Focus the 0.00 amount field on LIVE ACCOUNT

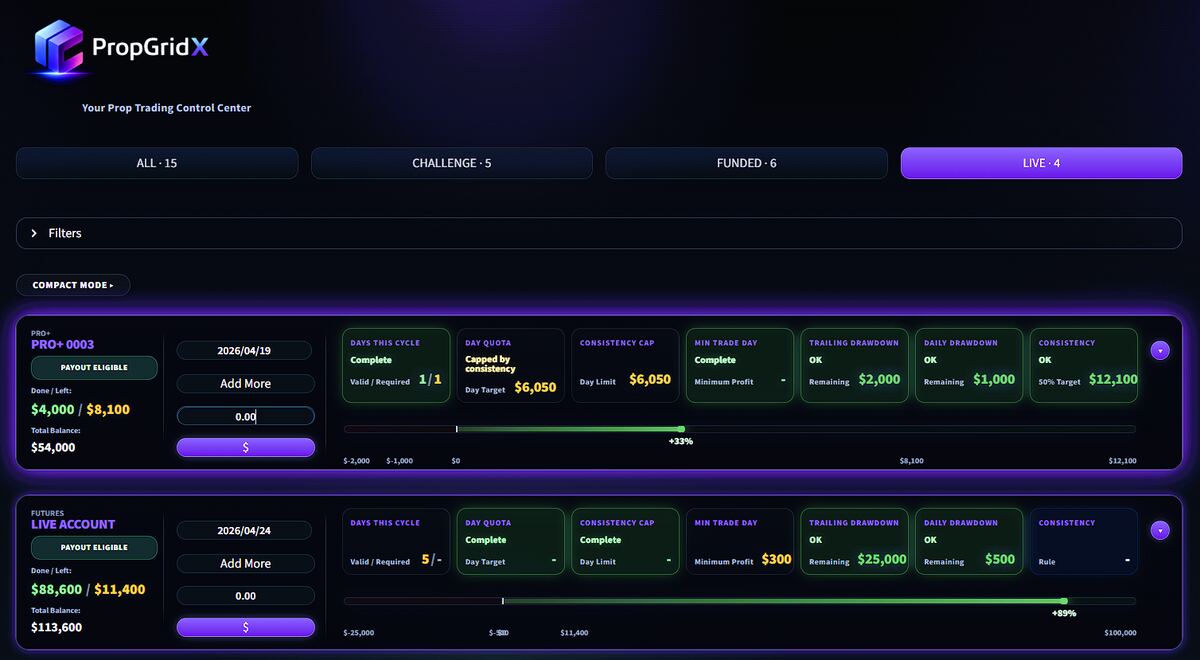coord(246,596)
